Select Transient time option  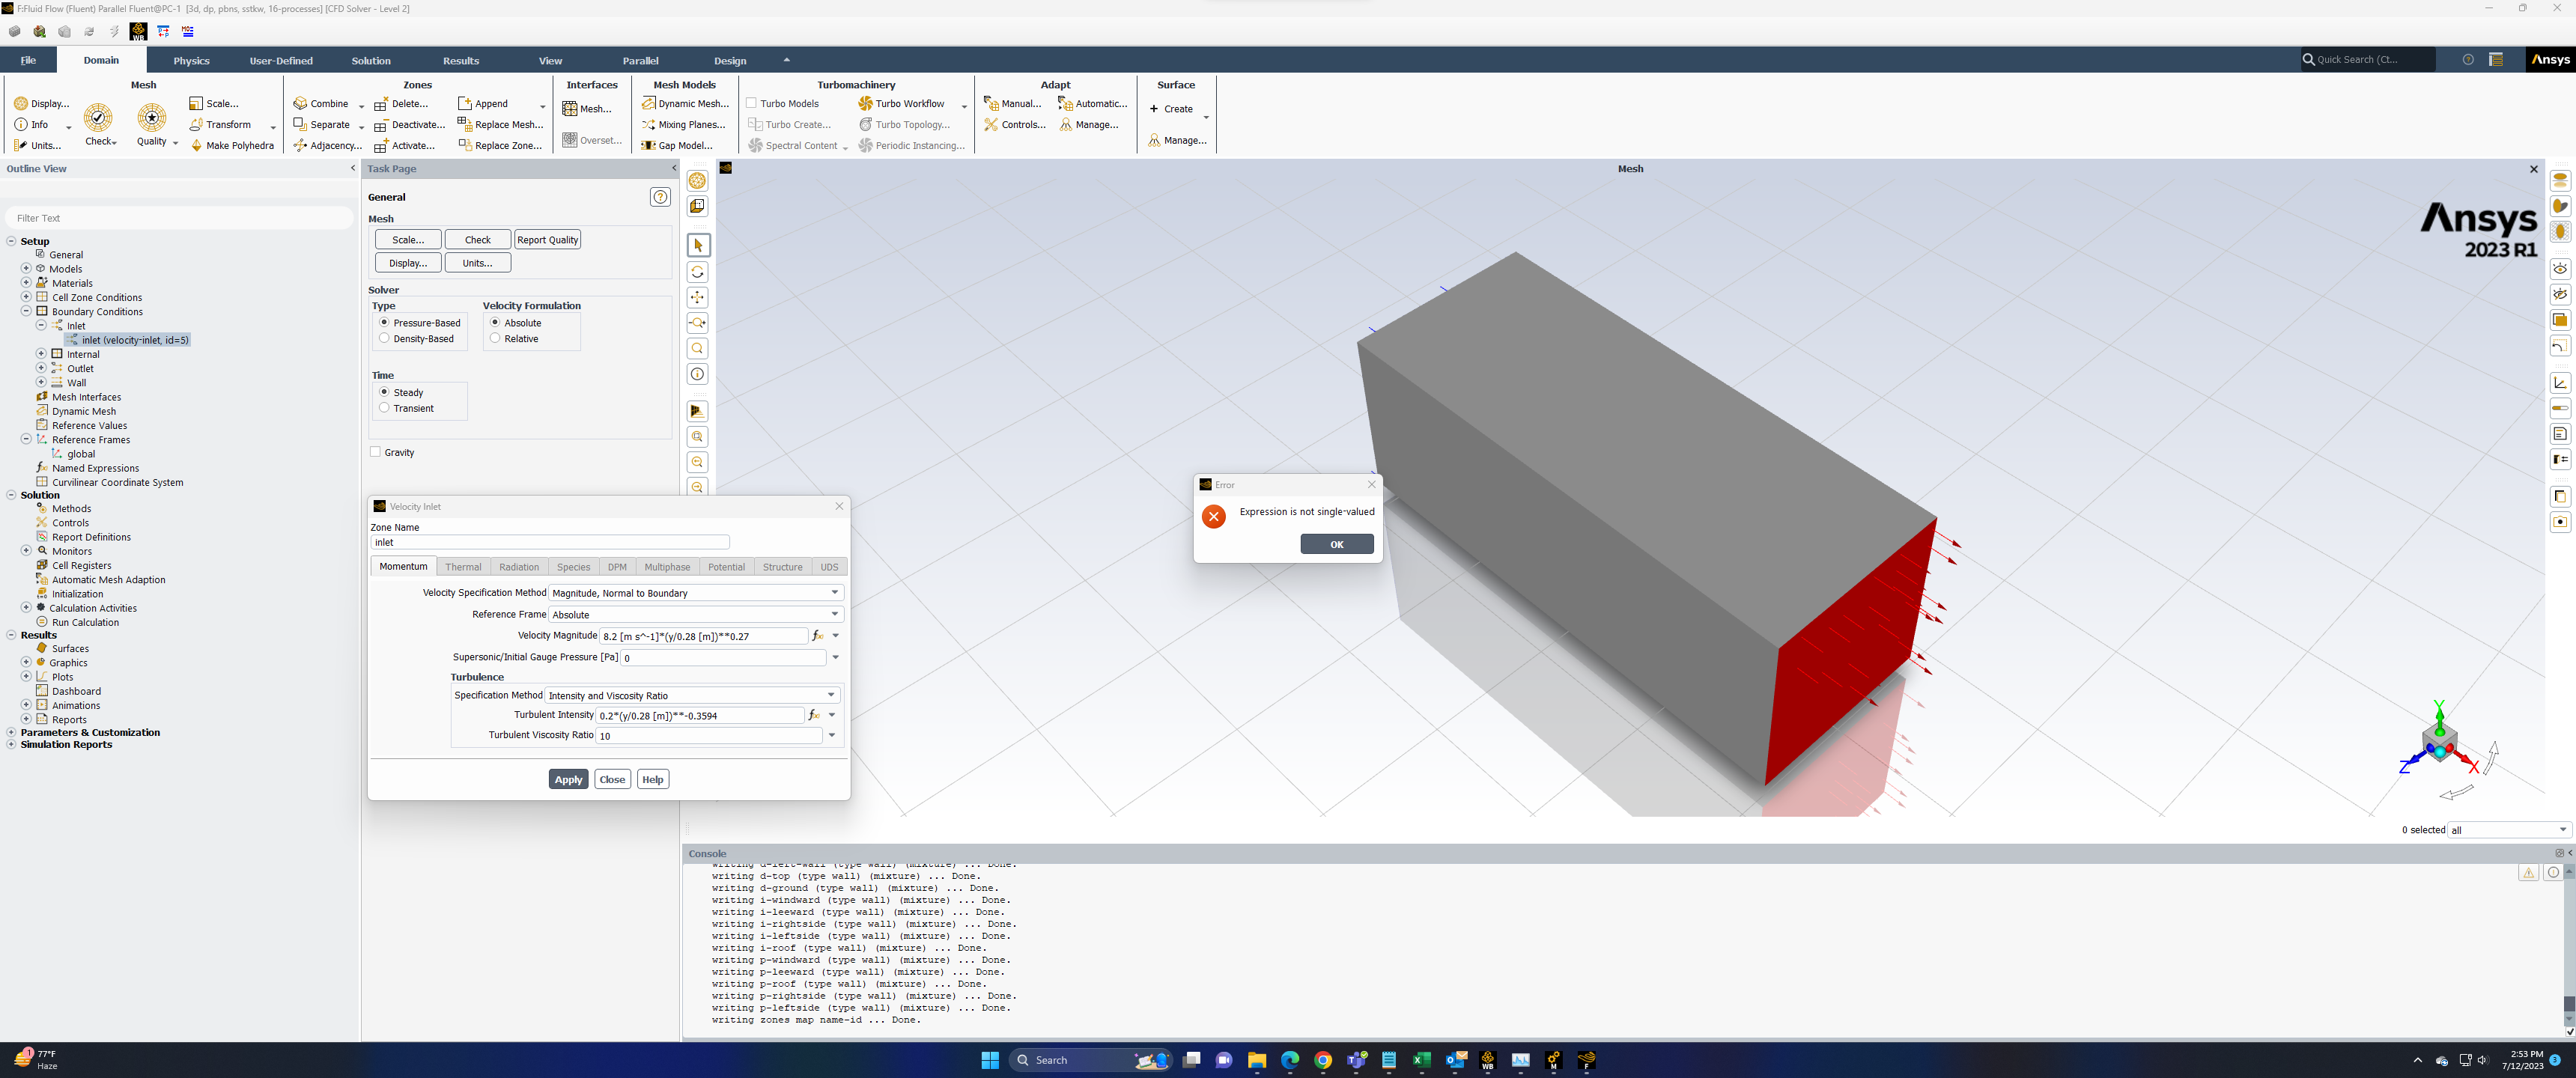click(x=384, y=408)
